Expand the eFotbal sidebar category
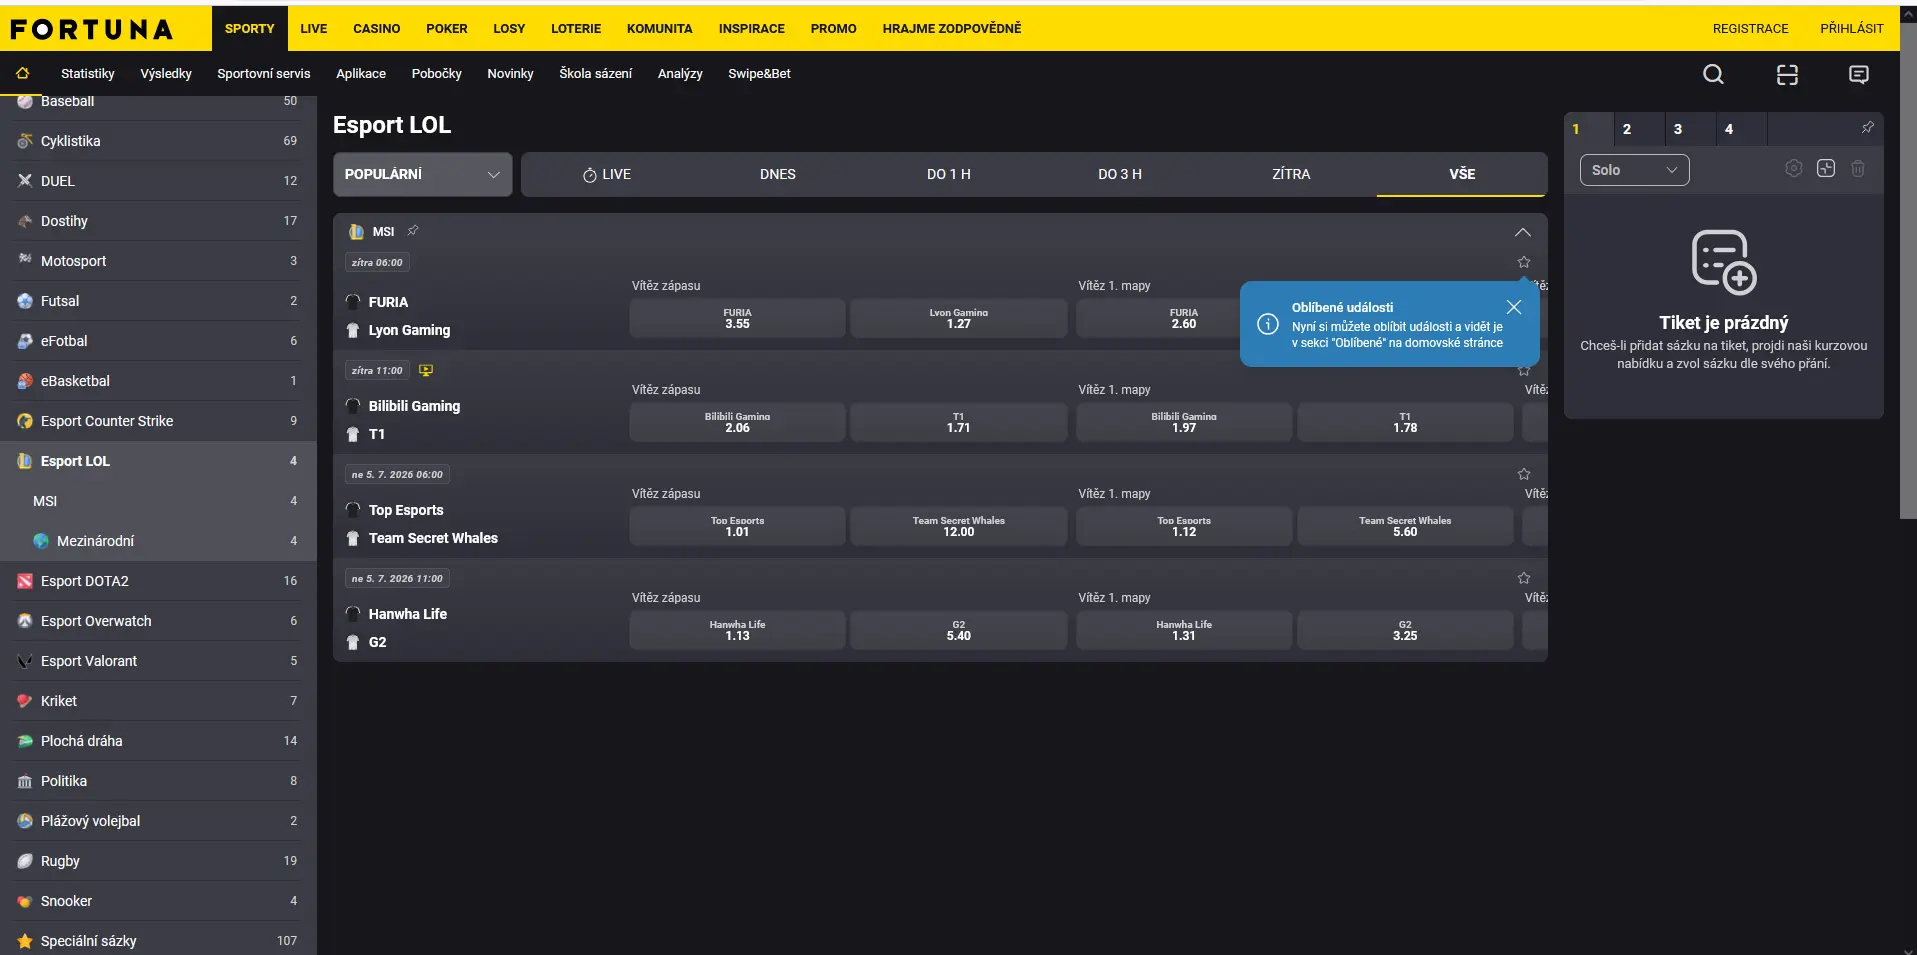Viewport: 1917px width, 955px height. [158, 341]
